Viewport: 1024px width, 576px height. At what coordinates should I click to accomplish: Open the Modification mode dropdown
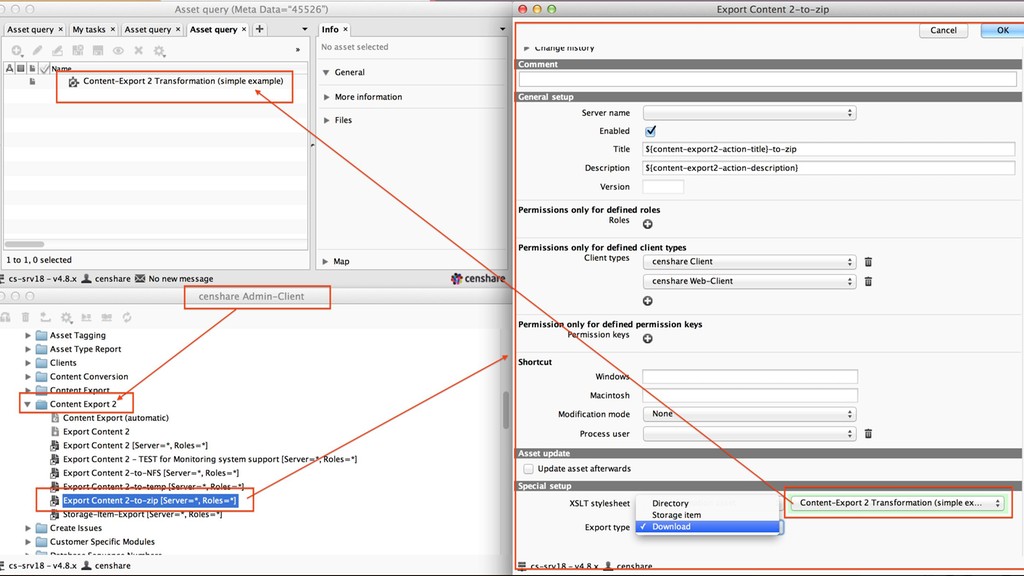click(749, 413)
